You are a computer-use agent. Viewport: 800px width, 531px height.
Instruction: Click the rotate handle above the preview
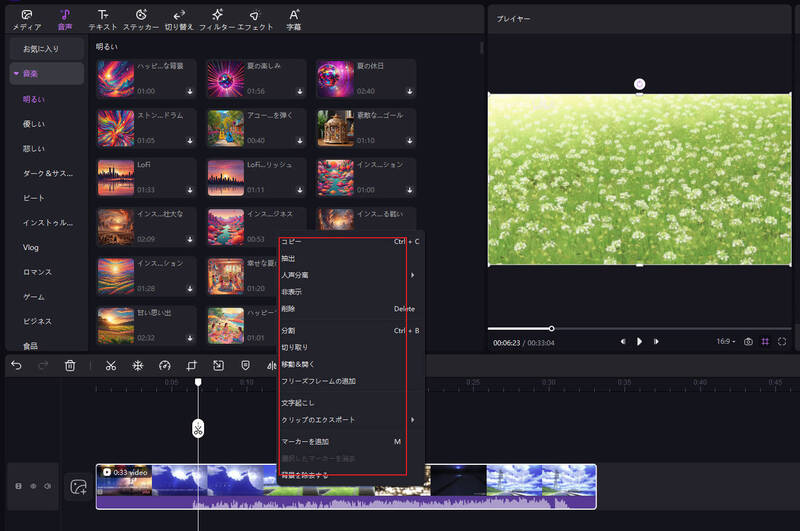click(x=639, y=84)
